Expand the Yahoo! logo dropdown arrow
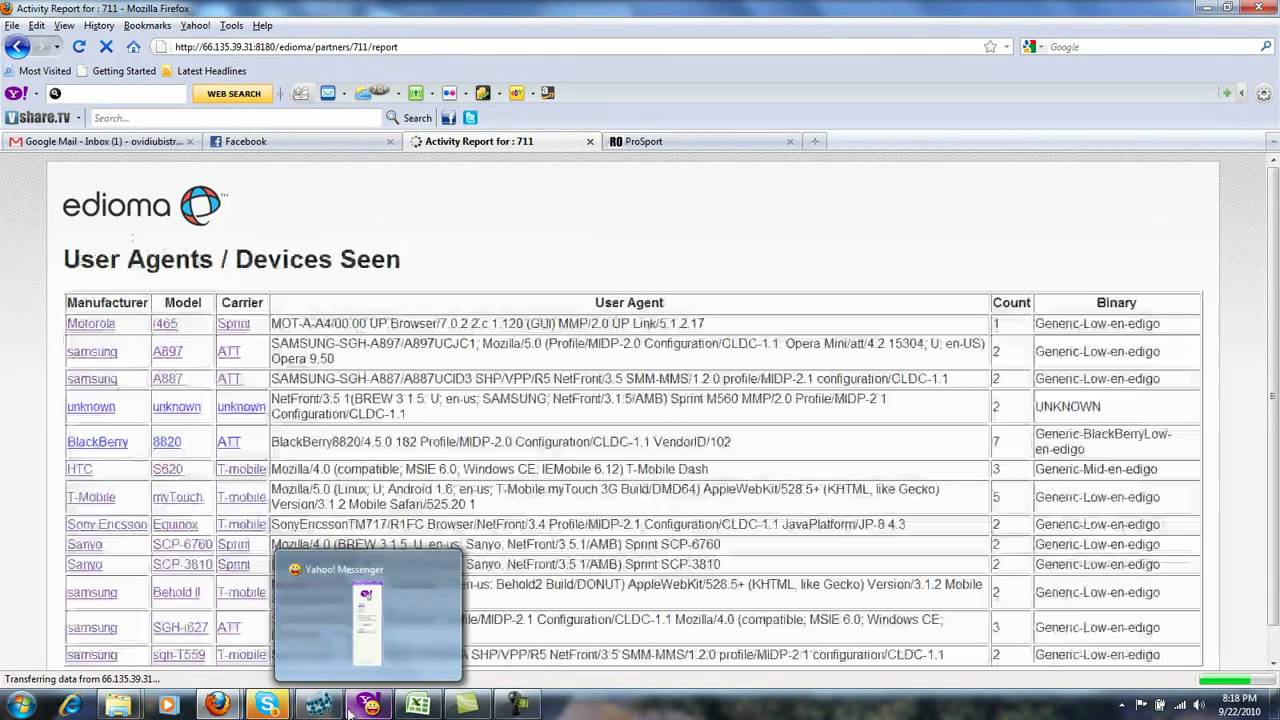 click(x=36, y=93)
